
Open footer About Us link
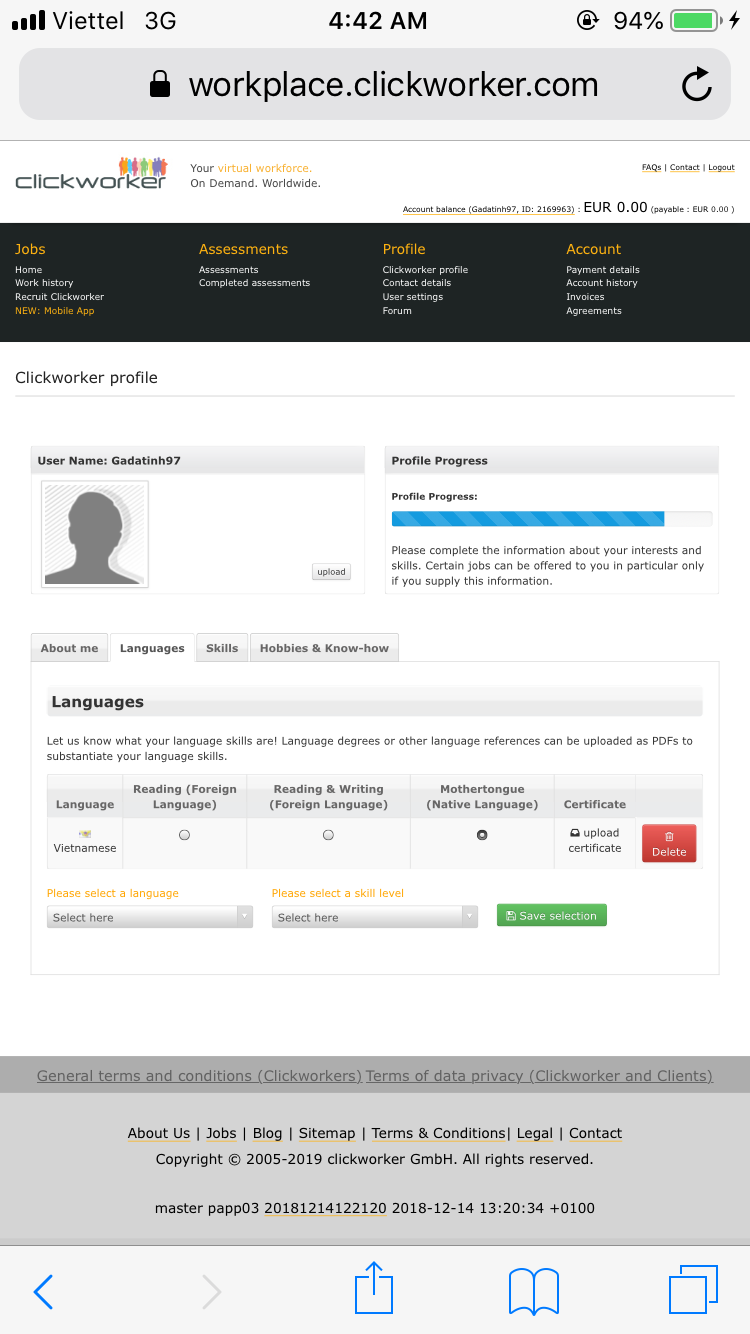tap(159, 1133)
